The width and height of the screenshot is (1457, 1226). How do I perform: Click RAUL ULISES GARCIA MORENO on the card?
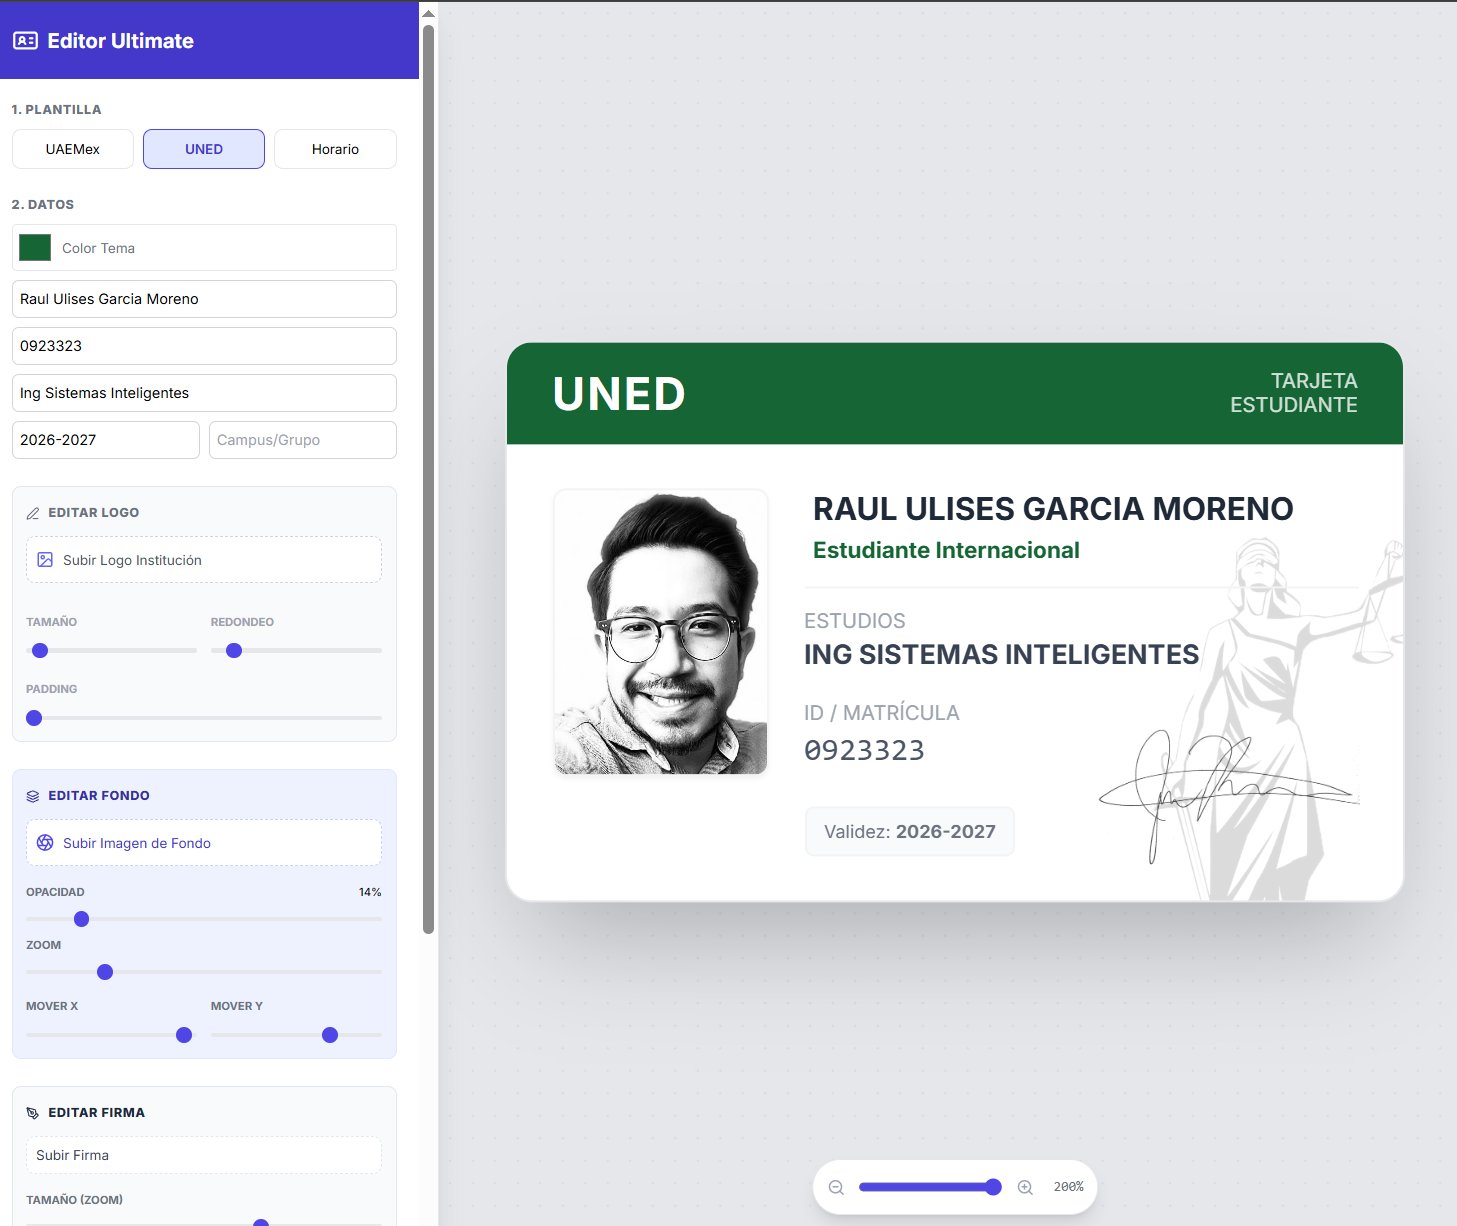pos(1053,509)
